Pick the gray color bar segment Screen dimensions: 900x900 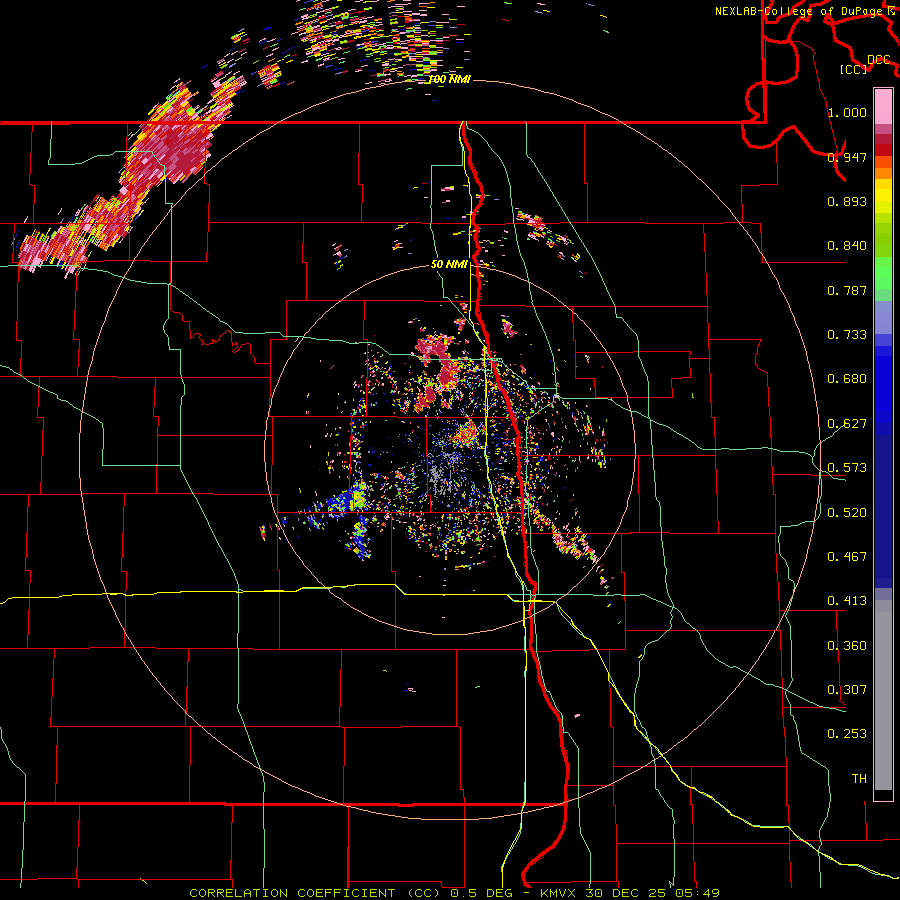coord(883,695)
